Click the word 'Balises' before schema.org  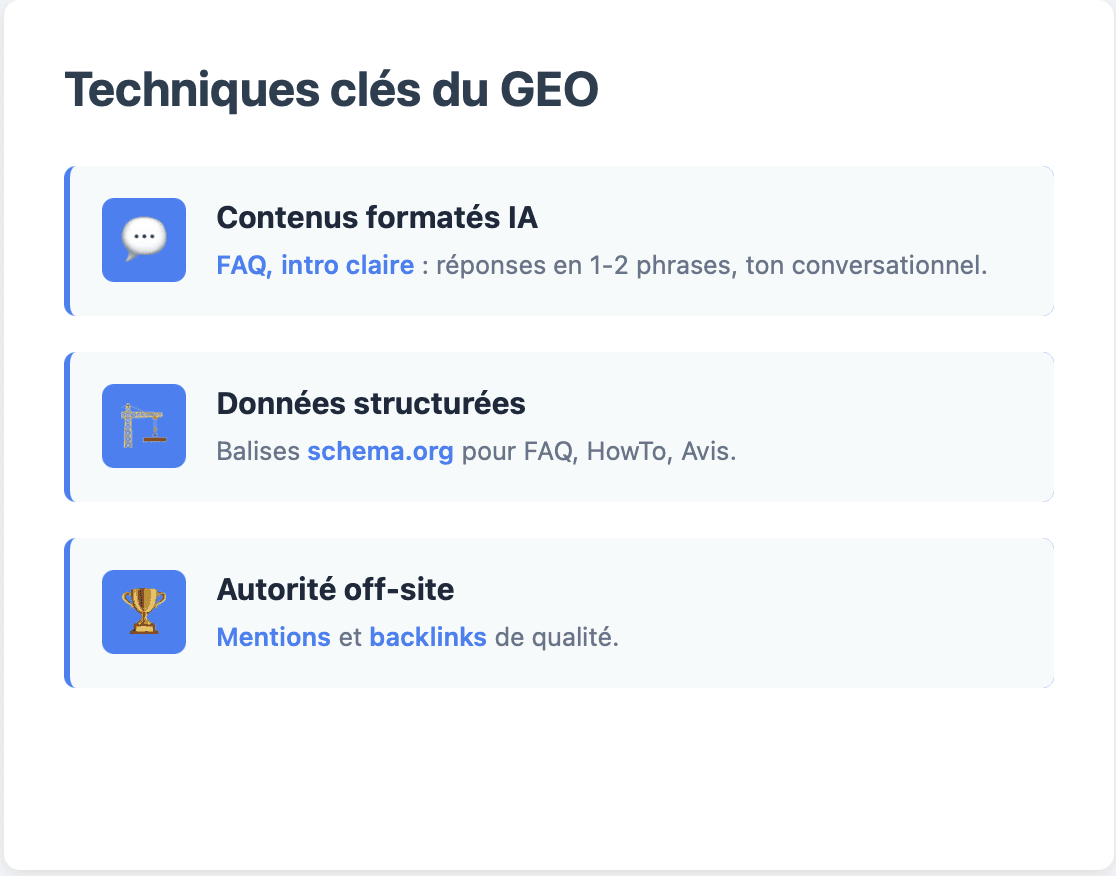click(258, 452)
